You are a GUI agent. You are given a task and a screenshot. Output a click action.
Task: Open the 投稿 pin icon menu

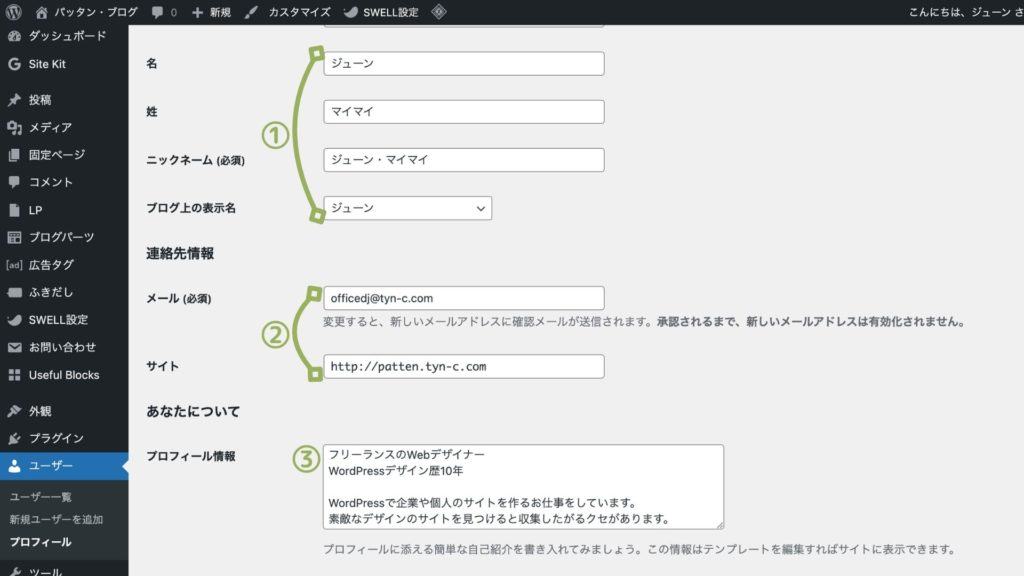[x=14, y=100]
